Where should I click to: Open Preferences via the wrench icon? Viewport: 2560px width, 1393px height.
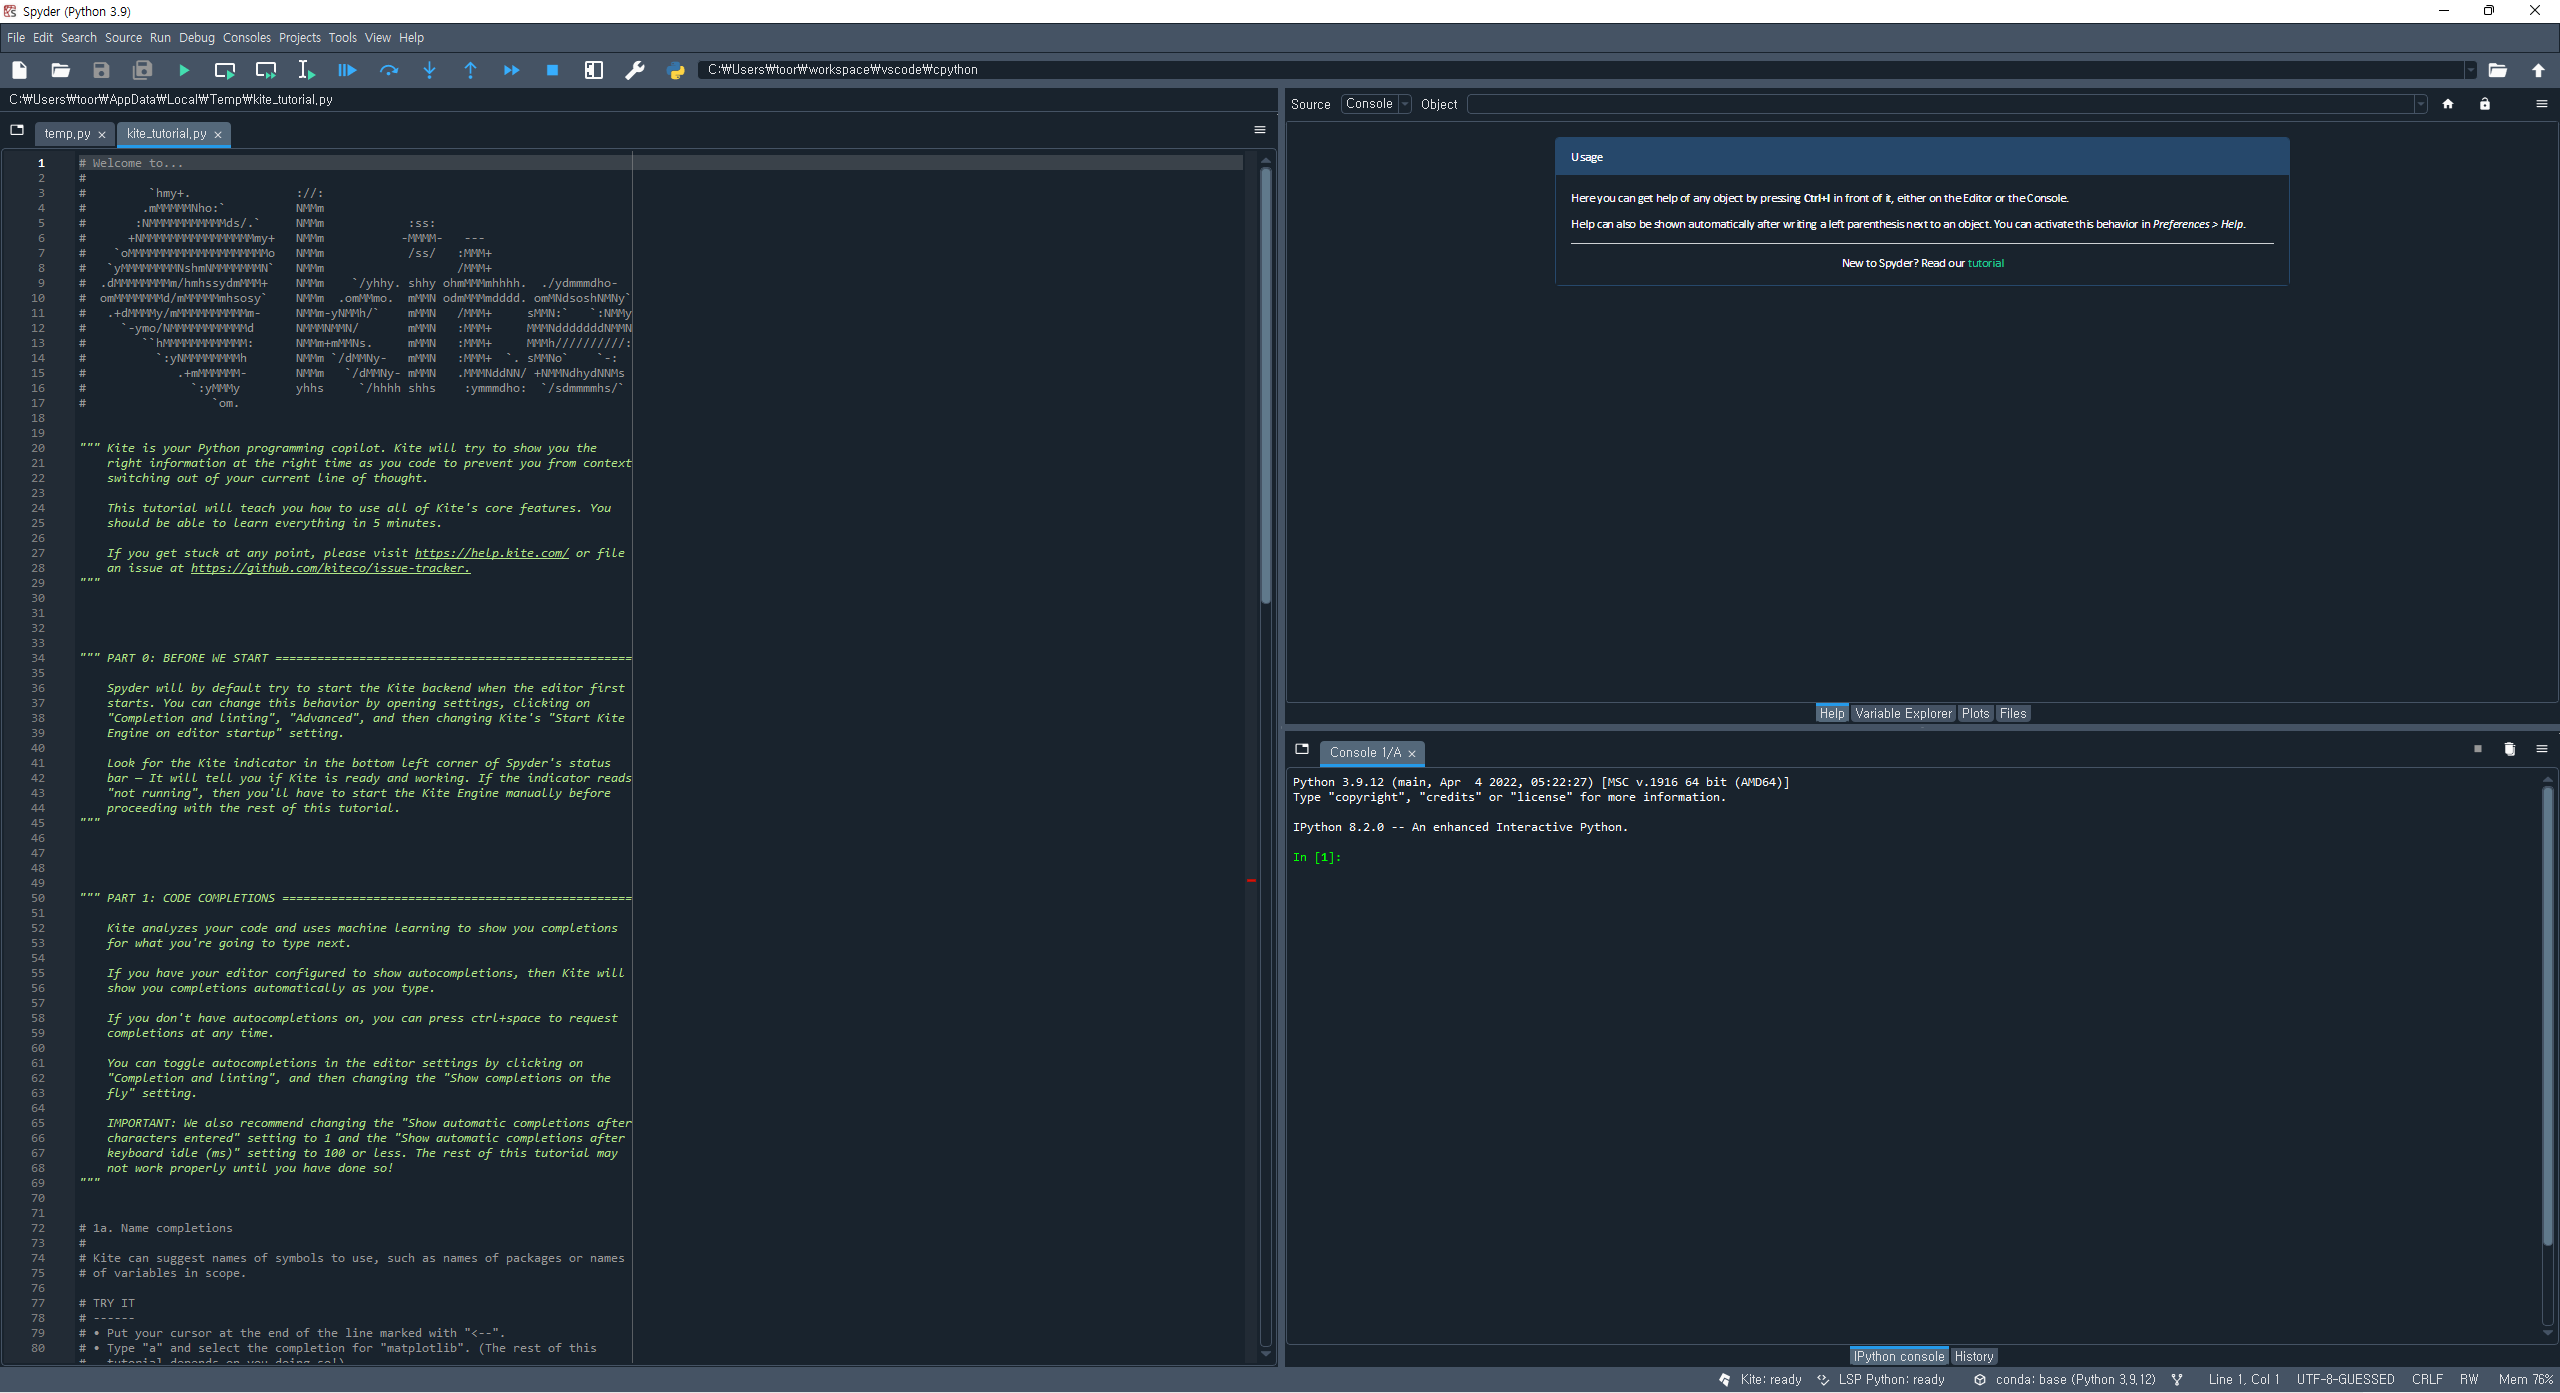coord(634,70)
